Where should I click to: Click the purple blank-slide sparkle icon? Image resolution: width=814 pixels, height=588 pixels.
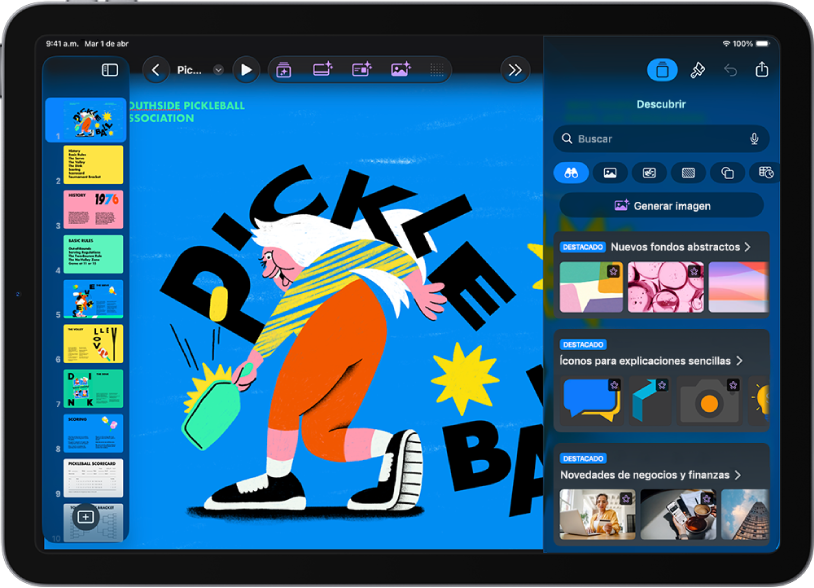click(322, 69)
